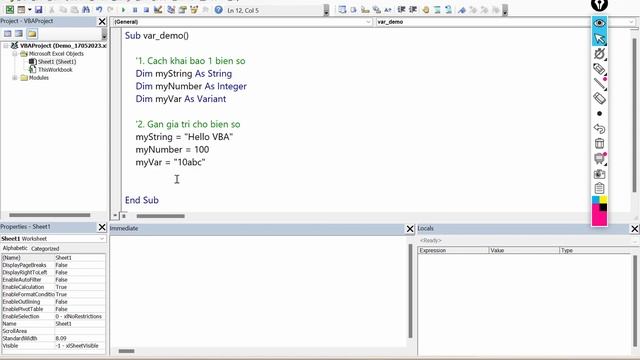Switch to the Alphabetic properties tab

click(15, 248)
